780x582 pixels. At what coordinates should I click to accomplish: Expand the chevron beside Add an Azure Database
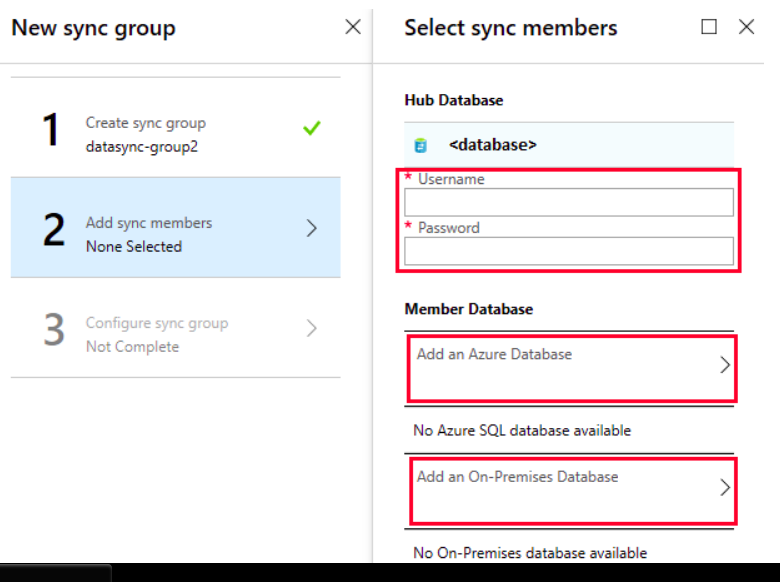pos(725,366)
